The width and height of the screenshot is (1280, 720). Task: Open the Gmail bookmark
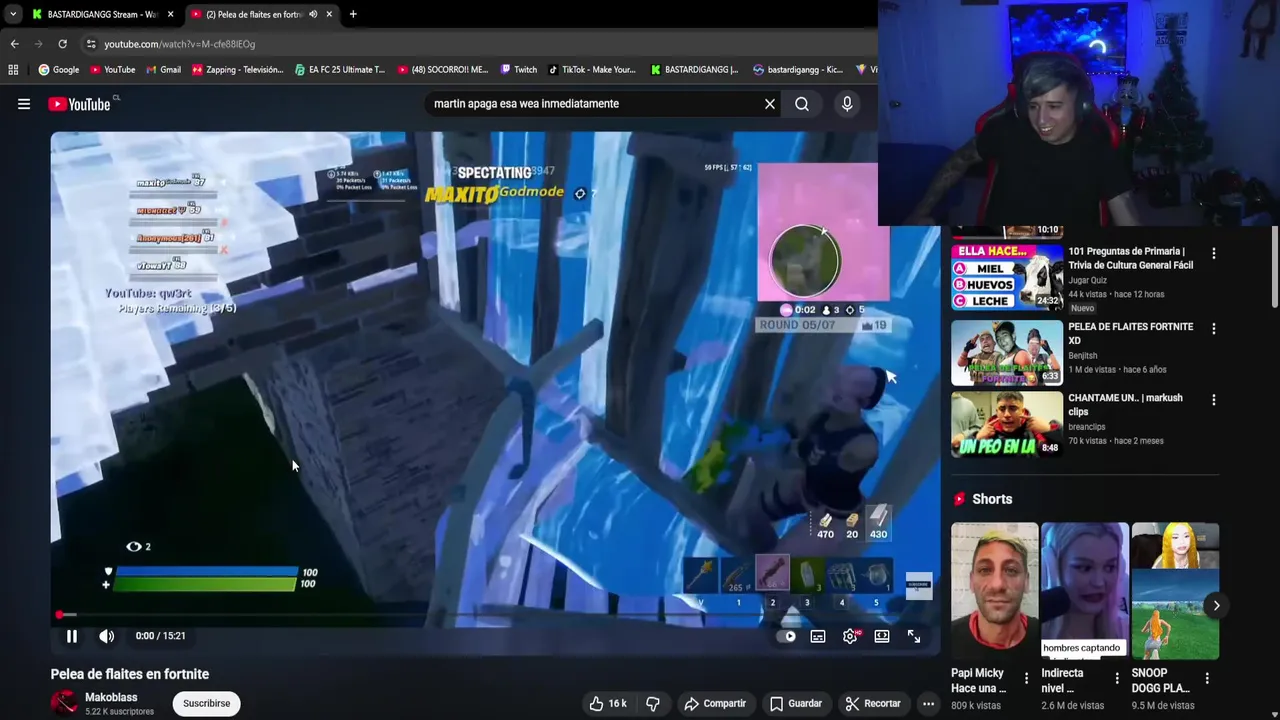[163, 70]
